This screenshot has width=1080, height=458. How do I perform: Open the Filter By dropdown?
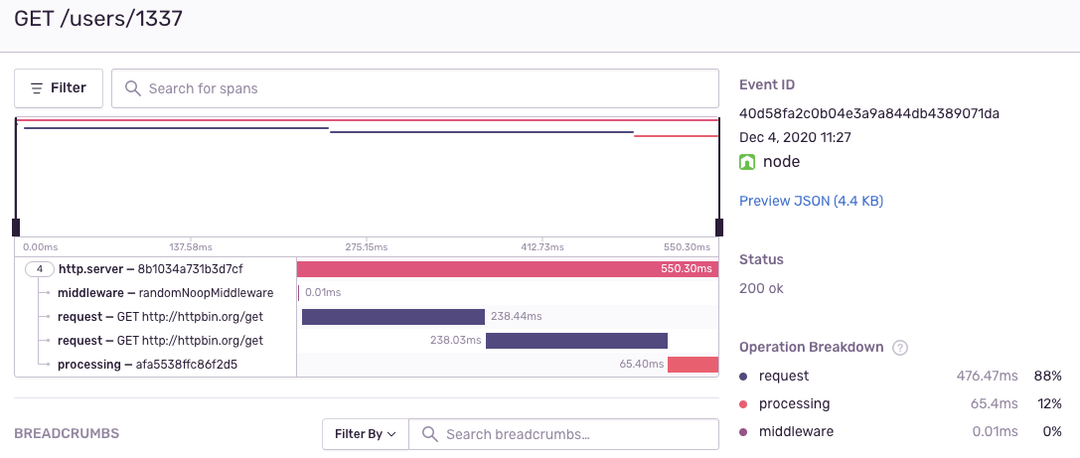point(365,434)
